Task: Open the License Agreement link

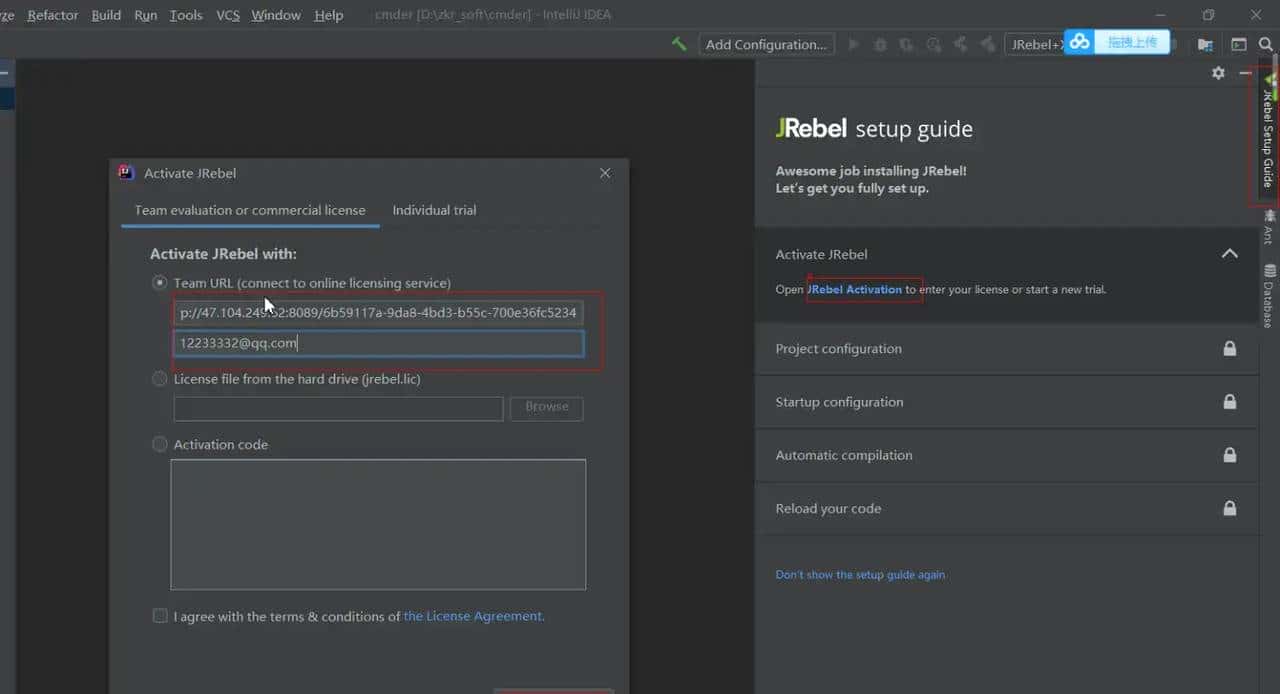Action: click(x=473, y=616)
